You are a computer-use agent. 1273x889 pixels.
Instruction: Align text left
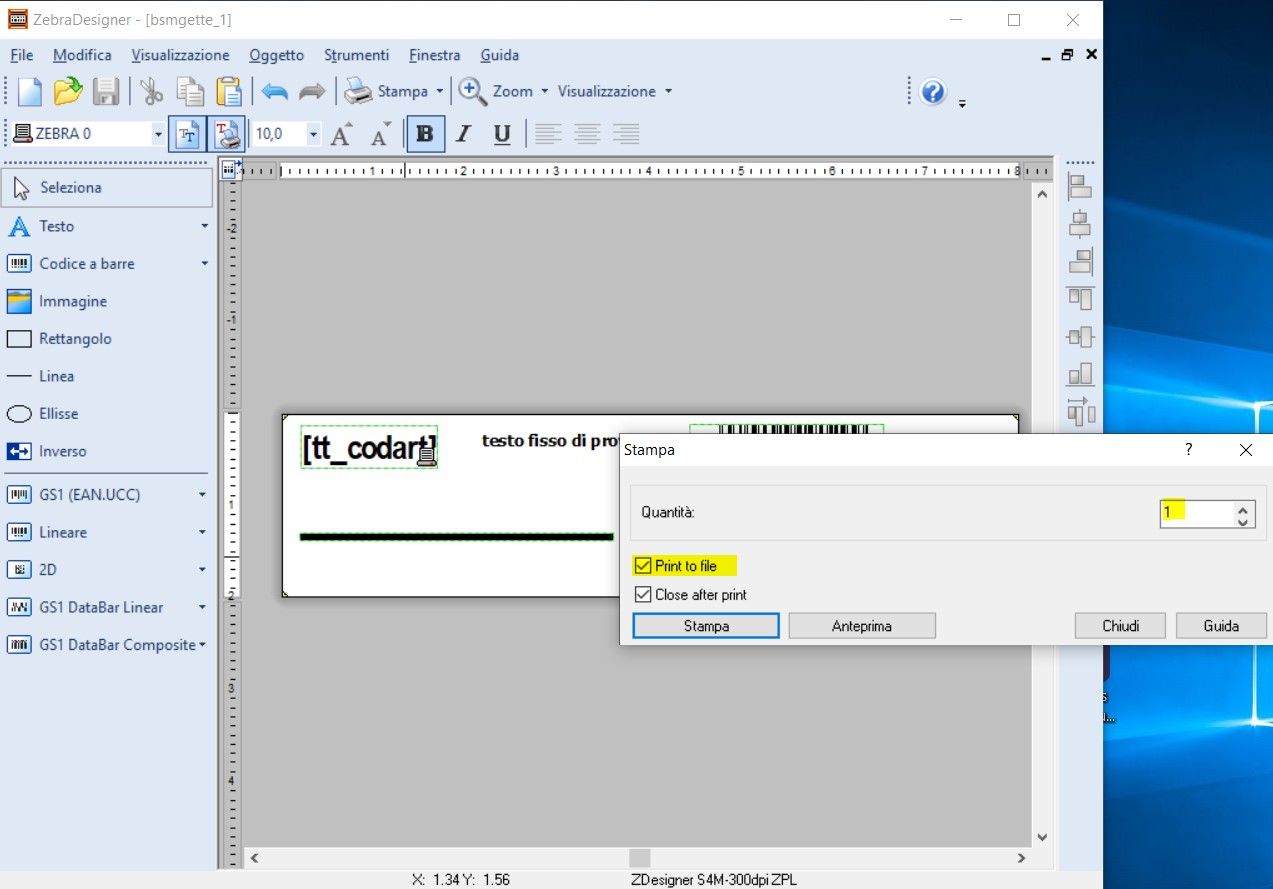click(547, 134)
